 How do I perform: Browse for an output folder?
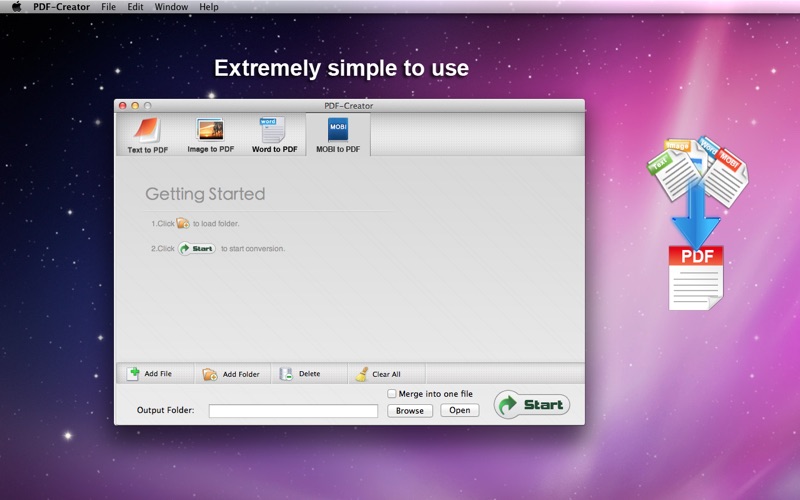pyautogui.click(x=410, y=411)
